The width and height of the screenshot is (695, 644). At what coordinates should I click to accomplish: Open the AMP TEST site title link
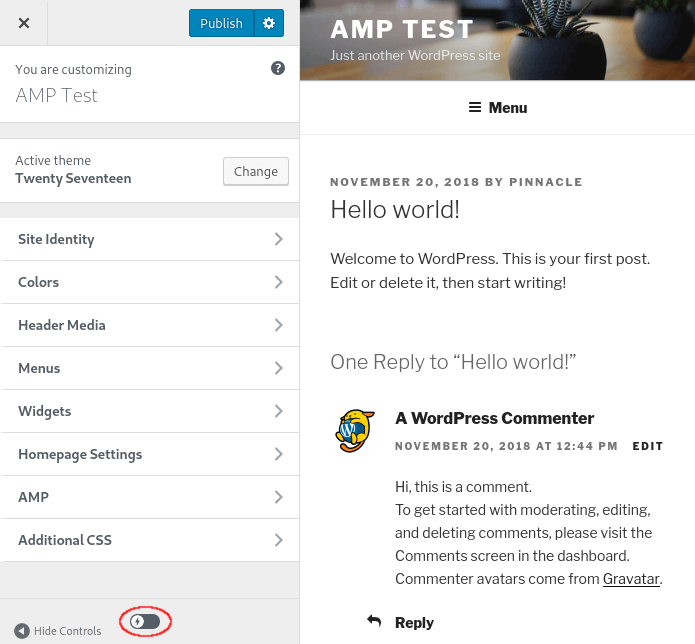pyautogui.click(x=402, y=30)
